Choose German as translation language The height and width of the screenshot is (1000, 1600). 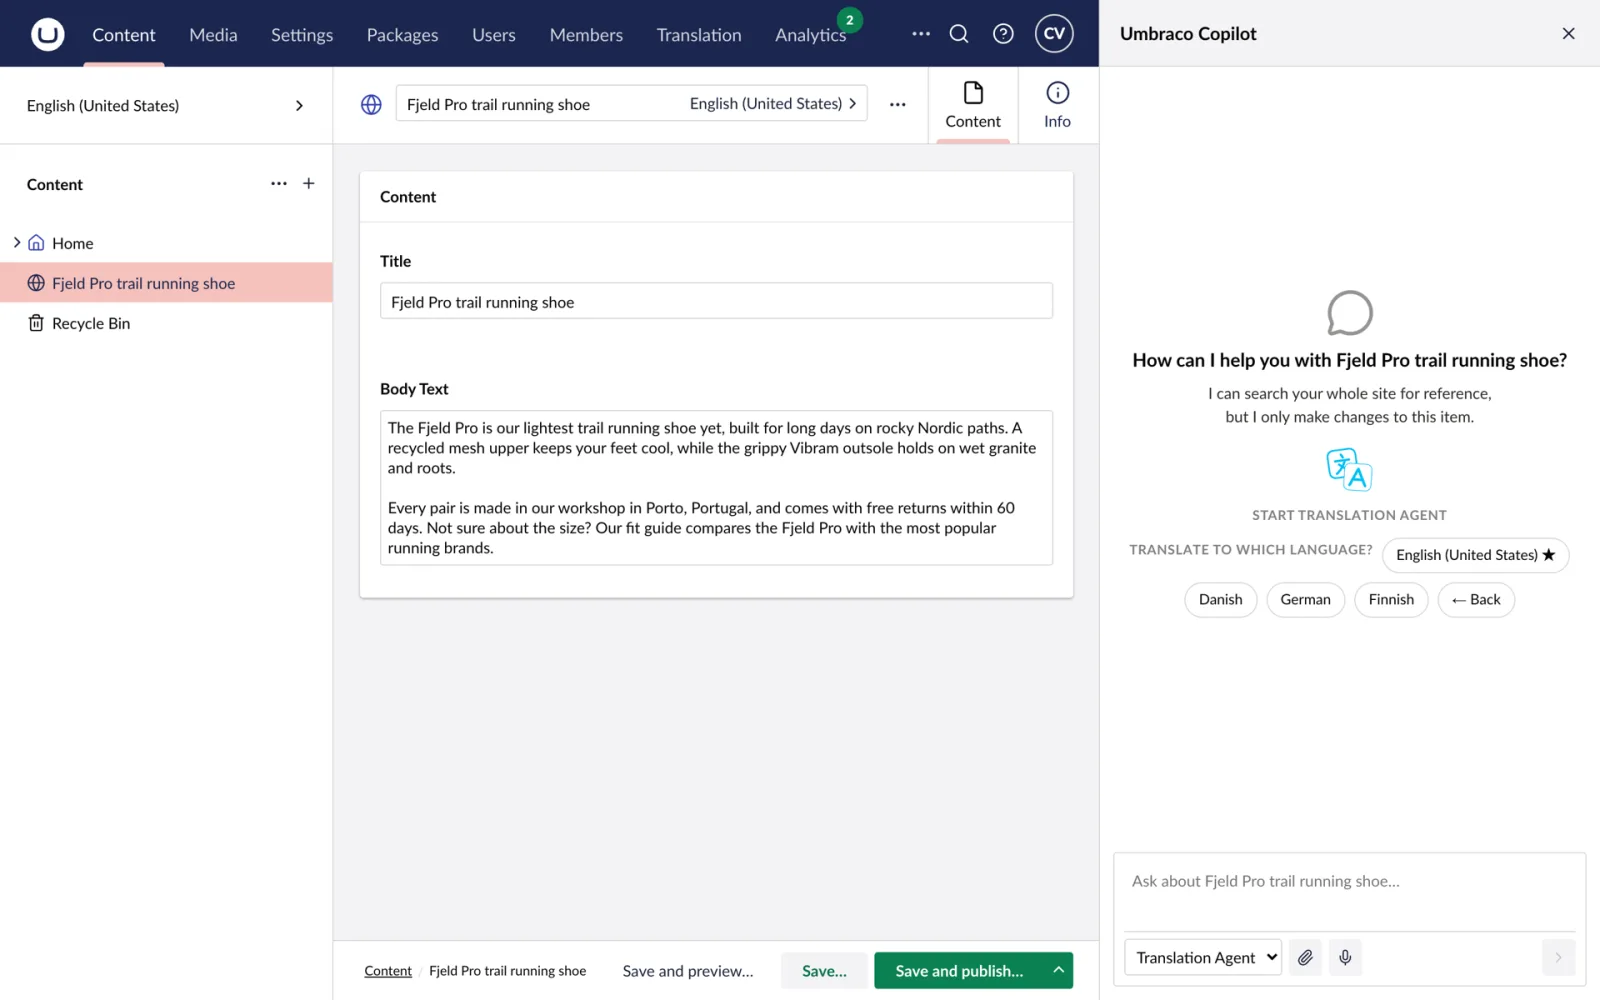[1305, 600]
